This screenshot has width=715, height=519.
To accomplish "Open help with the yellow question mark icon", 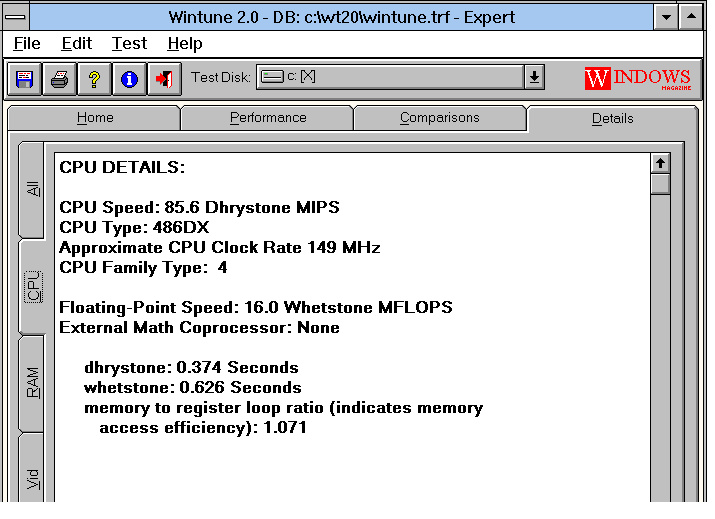I will (x=94, y=79).
